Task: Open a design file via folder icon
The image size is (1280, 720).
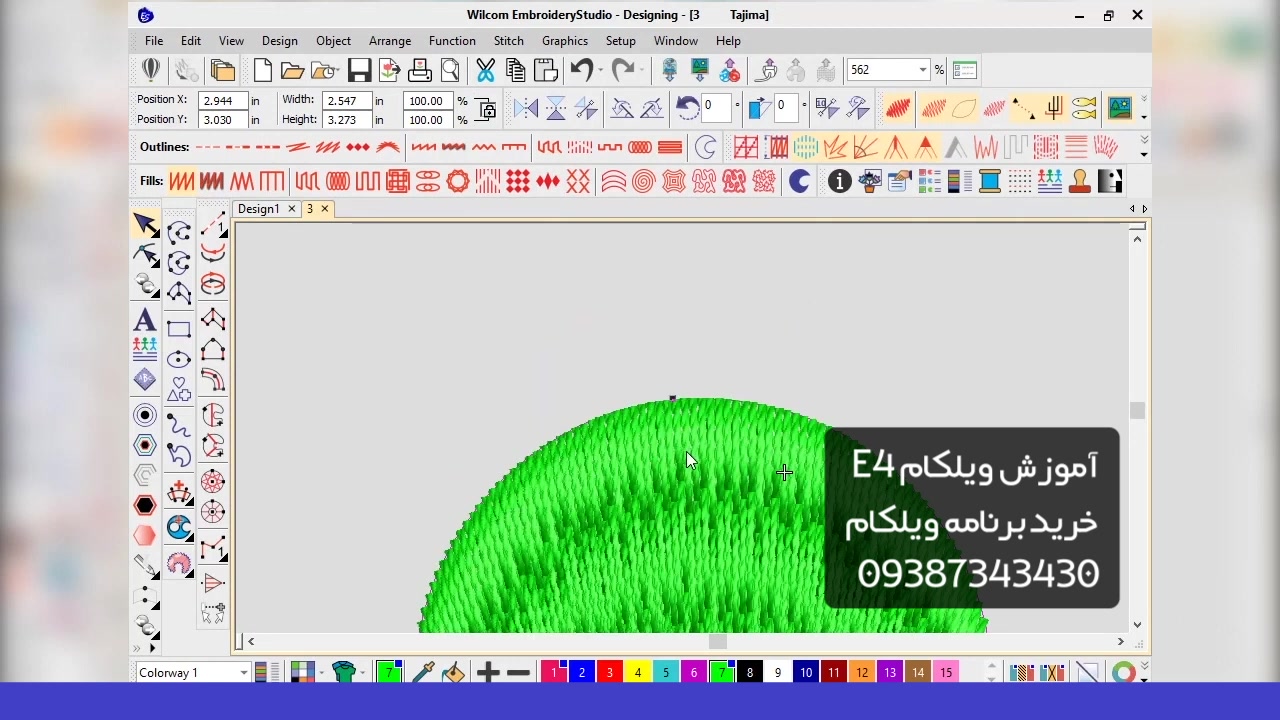Action: coord(292,70)
